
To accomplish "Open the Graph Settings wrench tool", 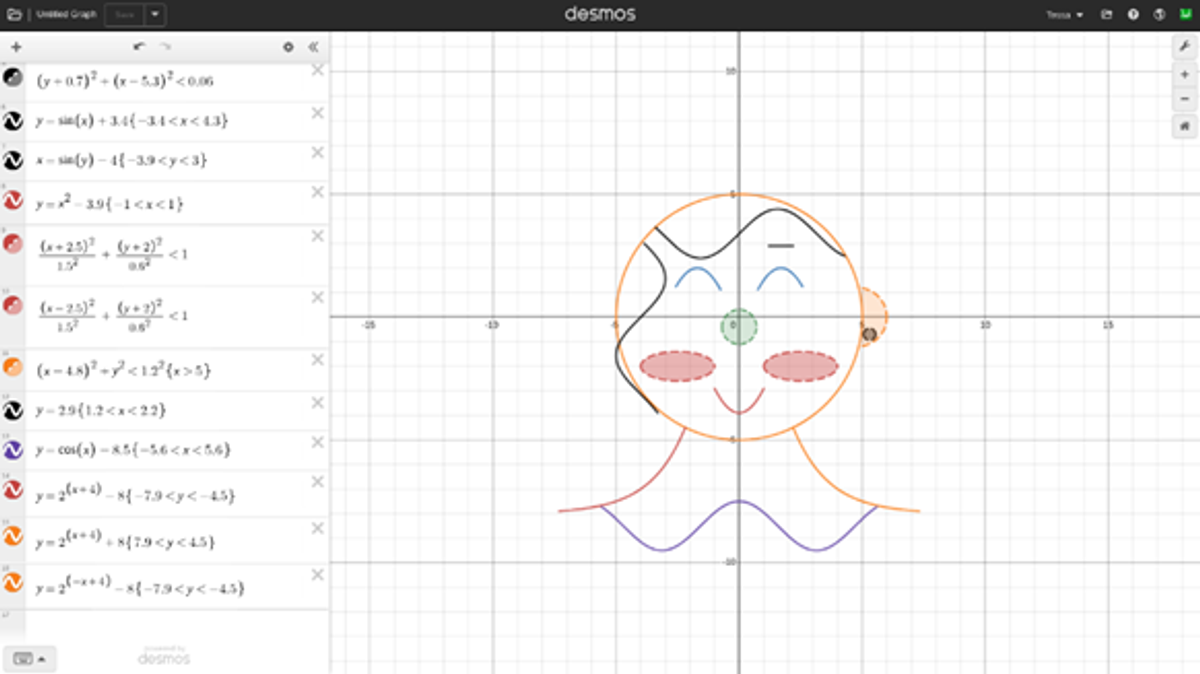I will (x=1184, y=47).
